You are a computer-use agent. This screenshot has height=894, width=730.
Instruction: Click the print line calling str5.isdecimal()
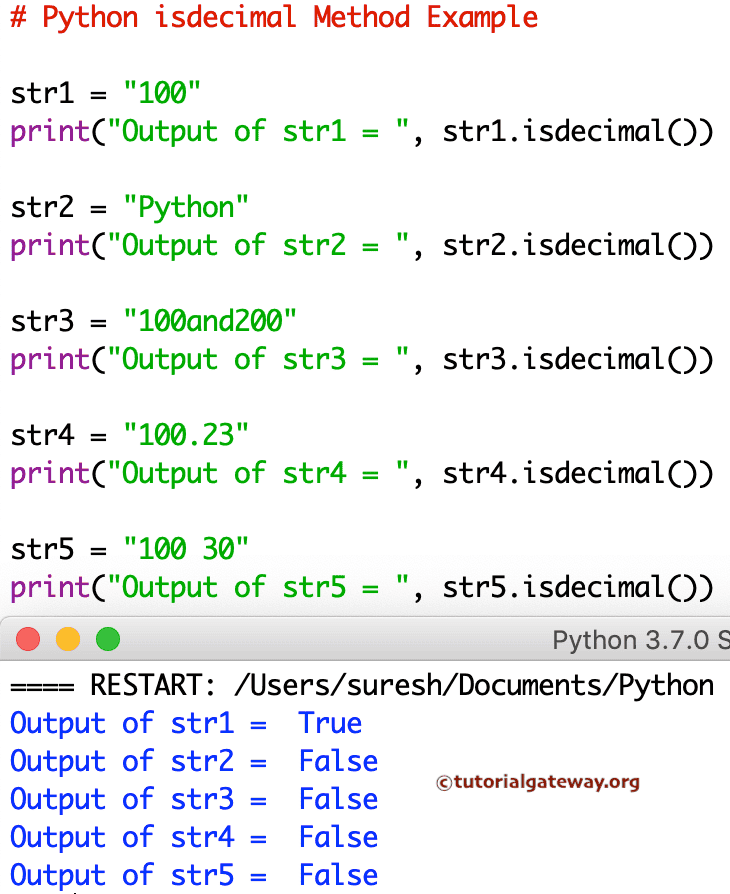tap(362, 588)
